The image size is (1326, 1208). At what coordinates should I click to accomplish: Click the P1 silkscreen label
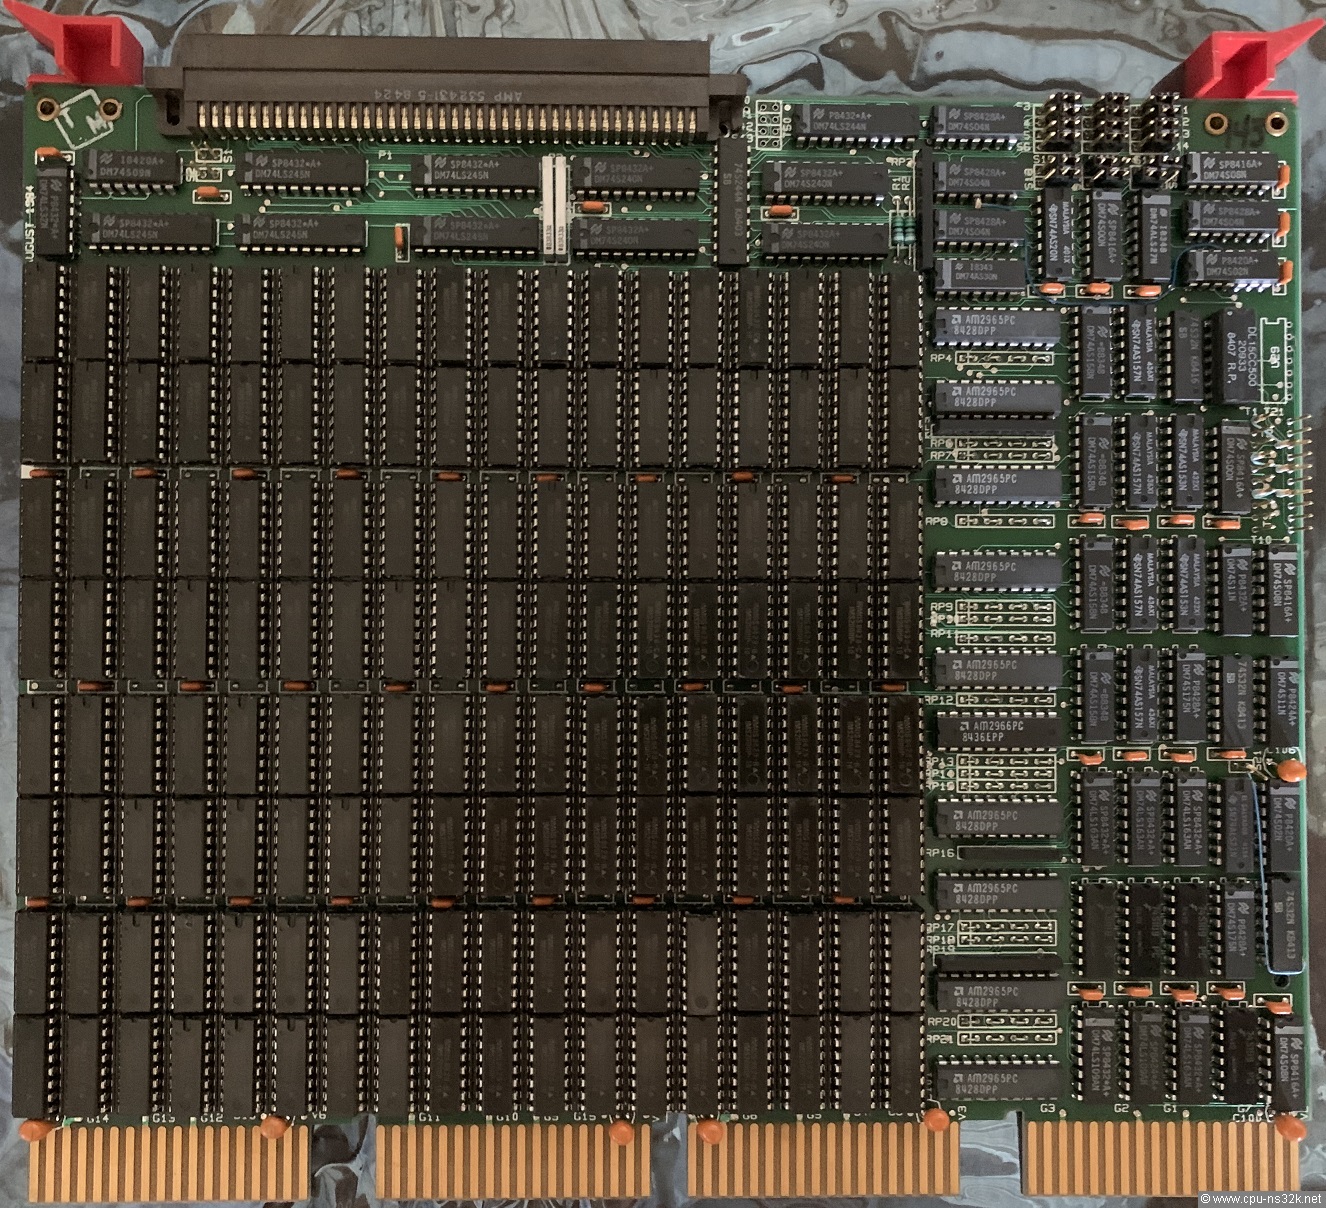(x=383, y=156)
